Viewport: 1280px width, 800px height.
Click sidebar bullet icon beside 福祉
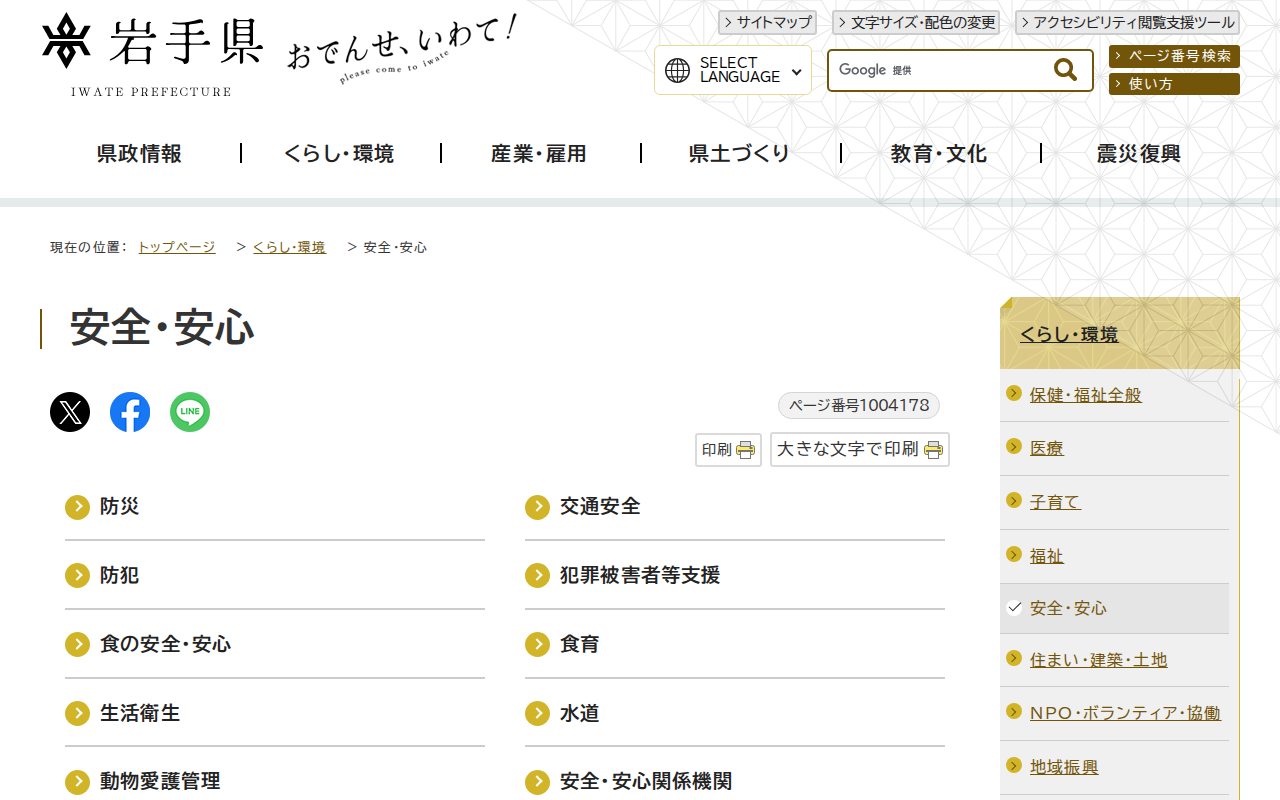point(1014,554)
